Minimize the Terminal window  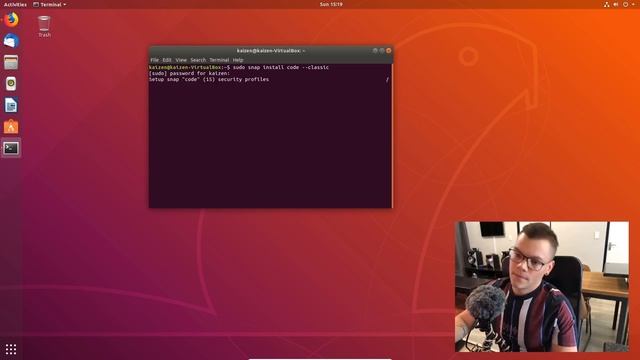(375, 51)
